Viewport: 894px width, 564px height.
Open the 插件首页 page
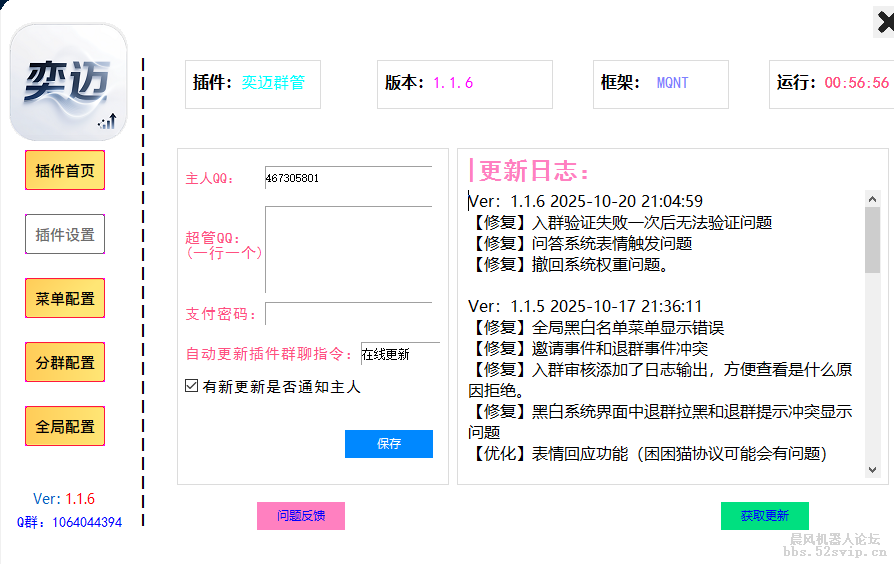(x=65, y=170)
